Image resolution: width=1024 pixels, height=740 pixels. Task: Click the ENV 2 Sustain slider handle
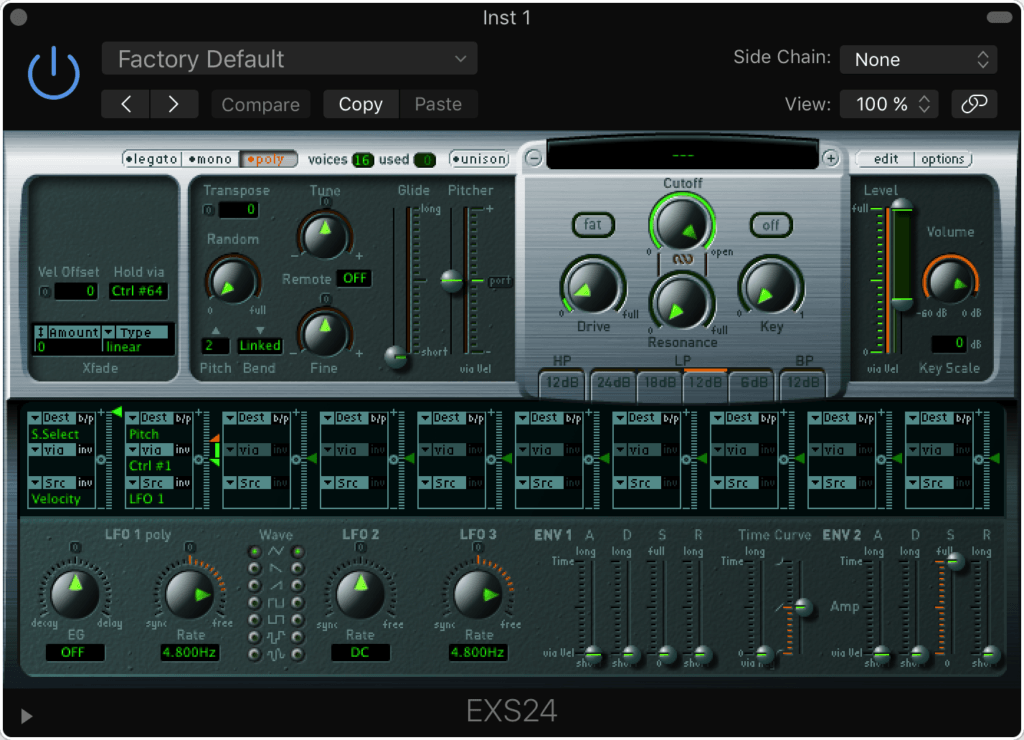(954, 561)
